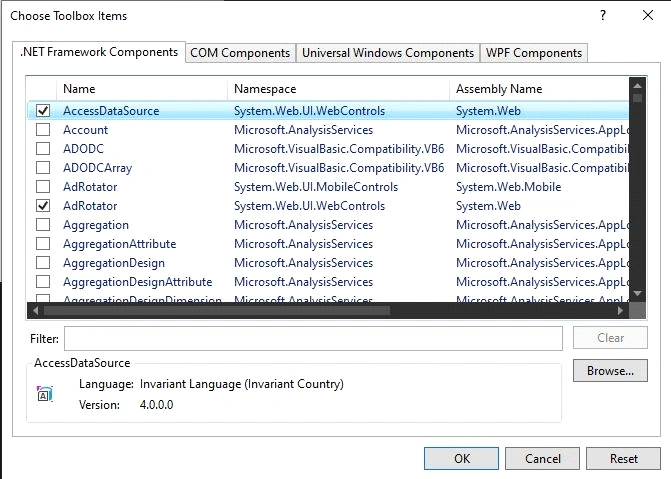The height and width of the screenshot is (479, 671).
Task: Enable the Account component checkbox
Action: point(43,130)
